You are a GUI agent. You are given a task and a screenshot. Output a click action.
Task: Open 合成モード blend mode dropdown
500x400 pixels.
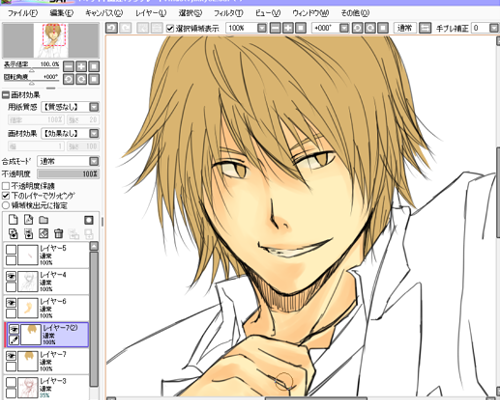[94, 161]
